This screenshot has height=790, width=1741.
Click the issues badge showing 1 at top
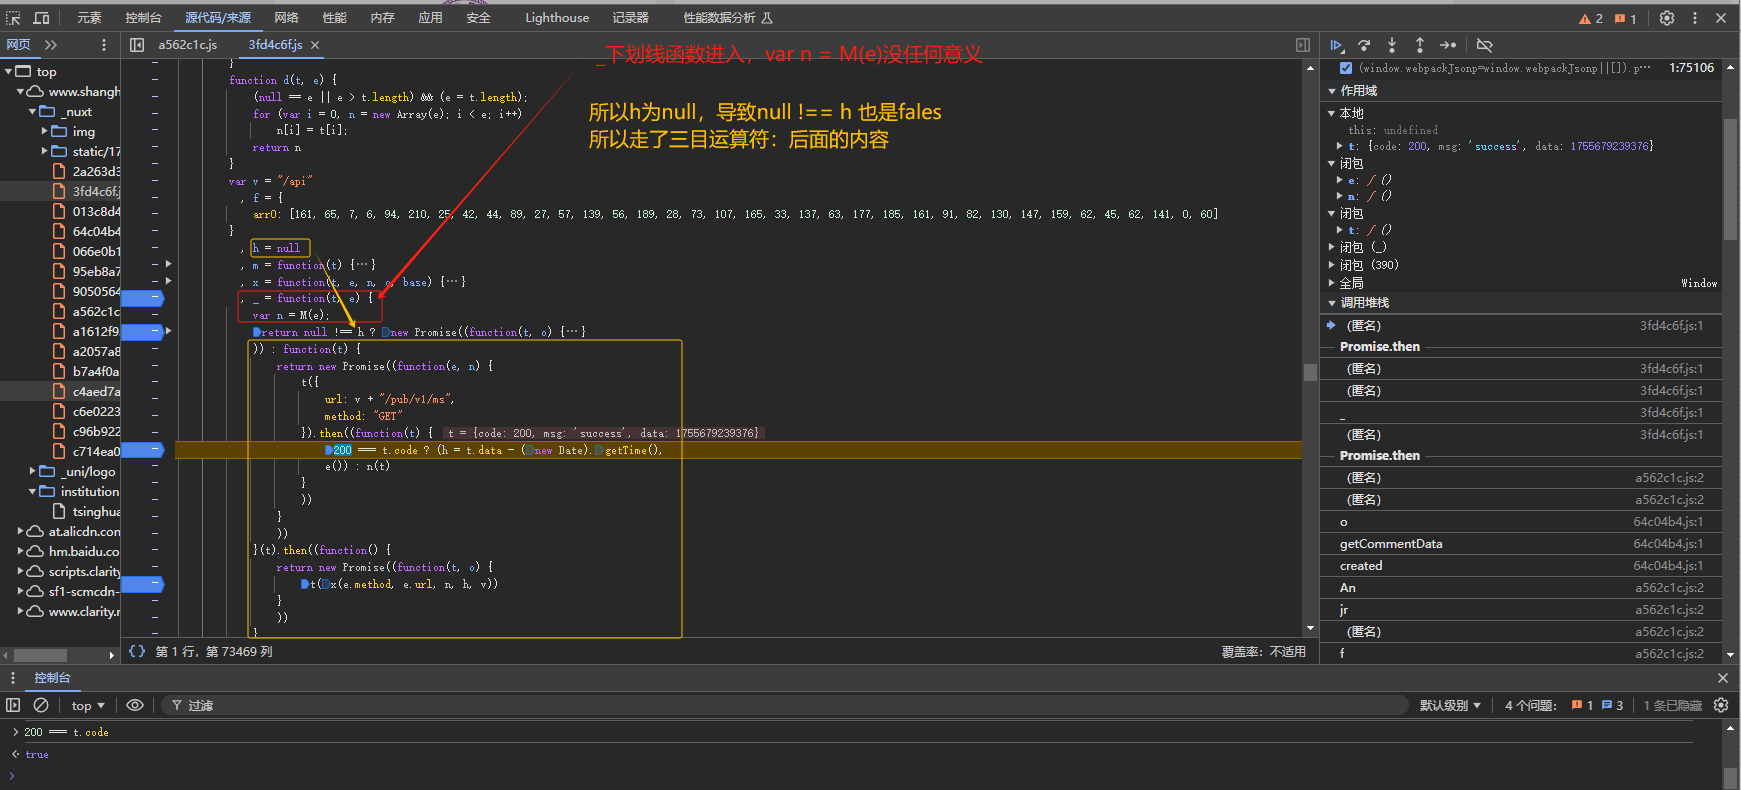(1625, 18)
